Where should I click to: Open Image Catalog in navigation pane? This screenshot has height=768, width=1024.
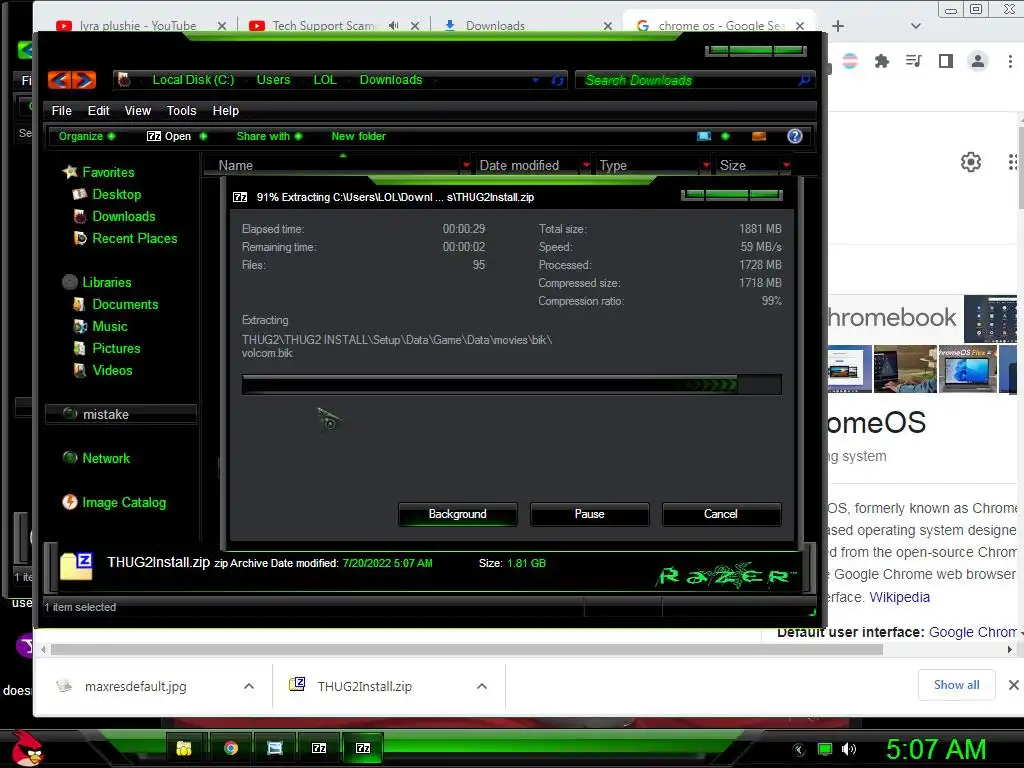click(x=123, y=502)
